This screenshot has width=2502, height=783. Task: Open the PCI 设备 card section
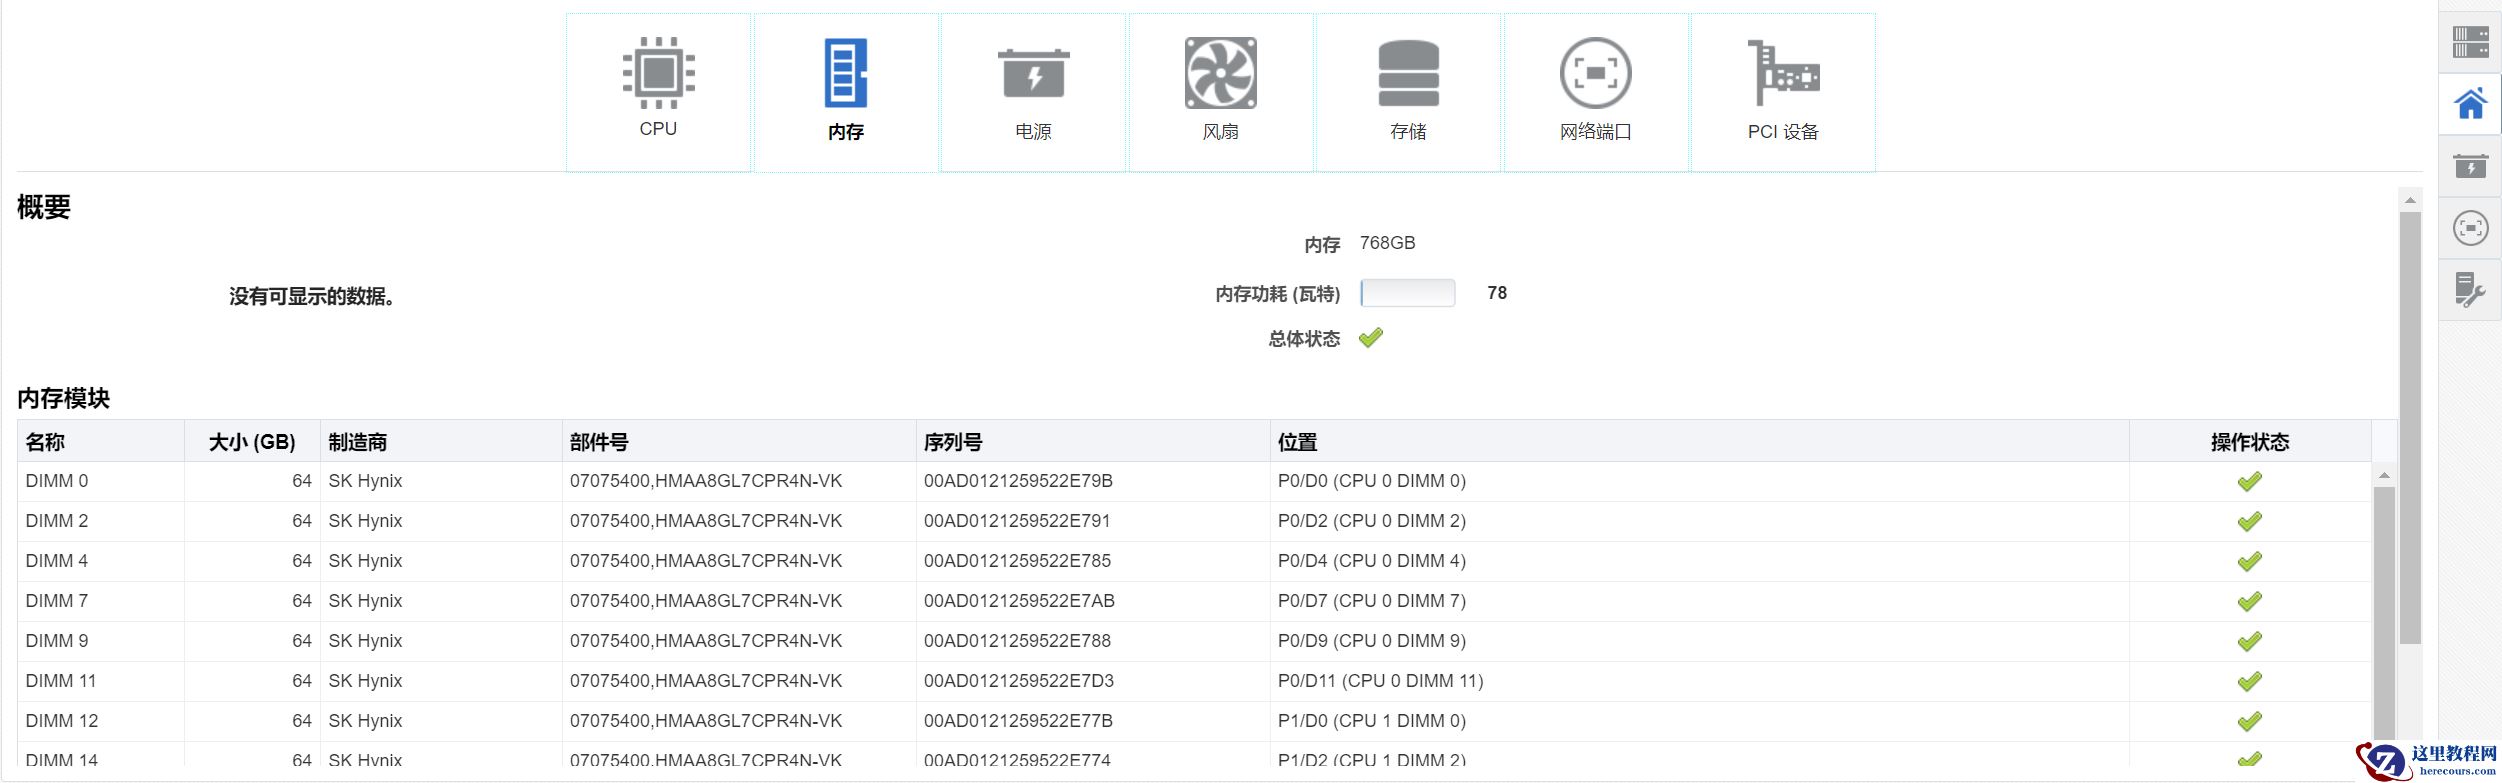tap(1783, 92)
